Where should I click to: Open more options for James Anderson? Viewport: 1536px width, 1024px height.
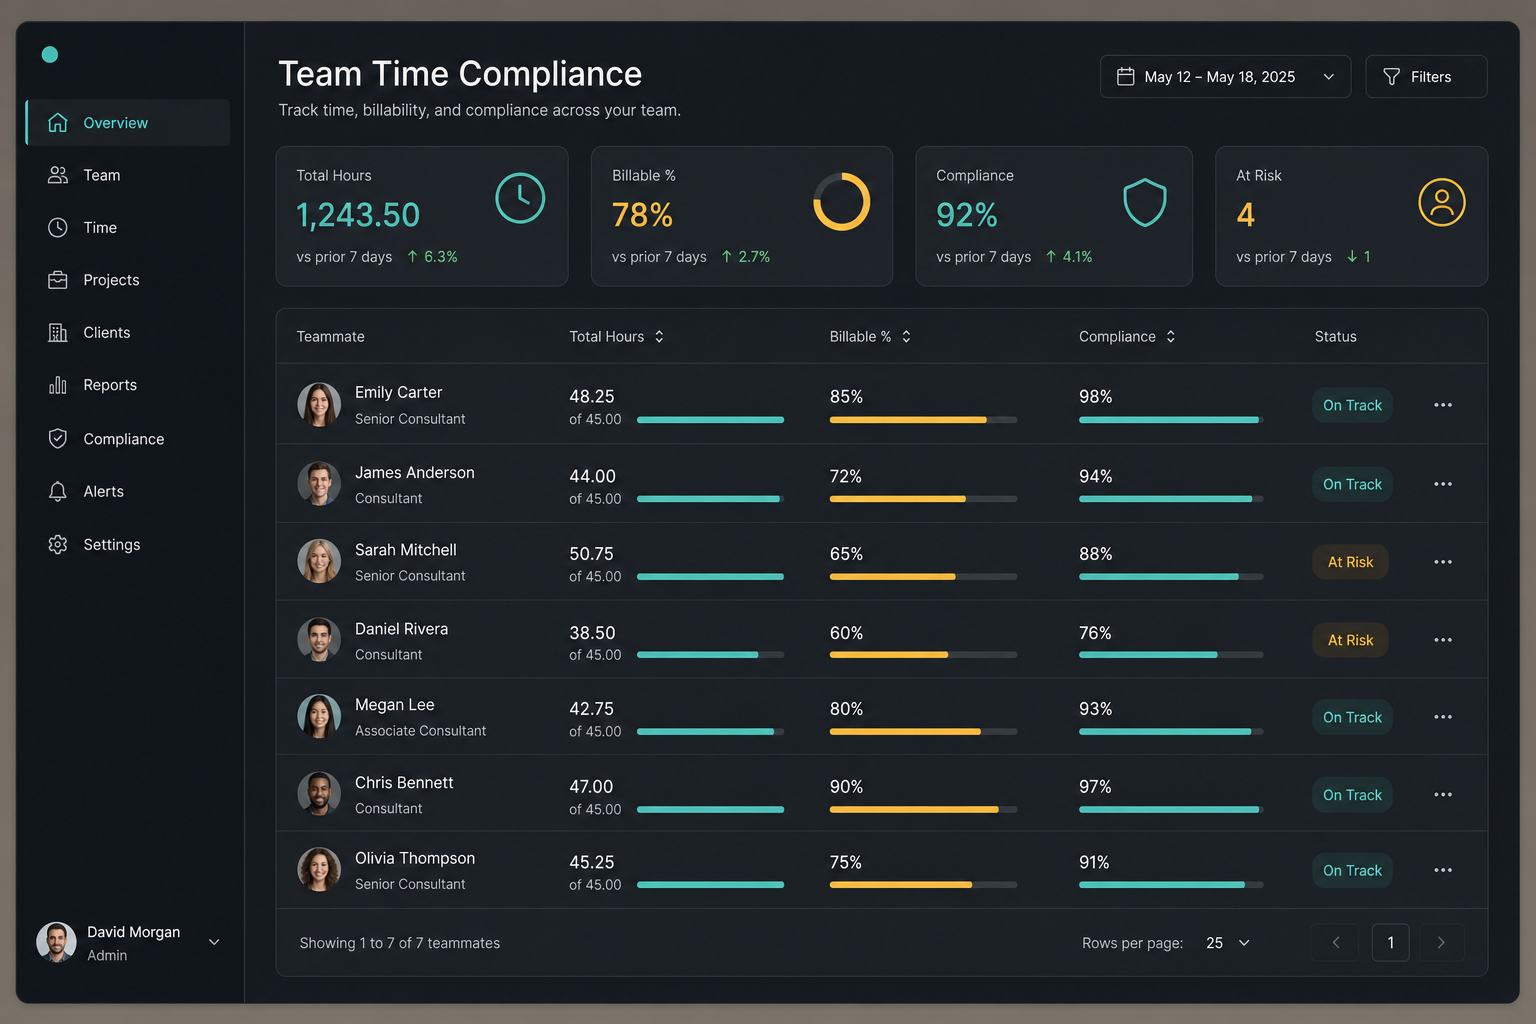pos(1443,484)
